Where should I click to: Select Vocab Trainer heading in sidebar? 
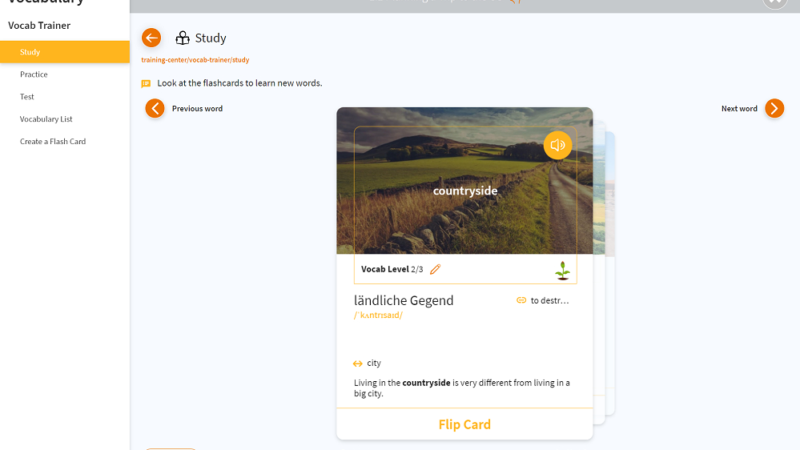[39, 26]
